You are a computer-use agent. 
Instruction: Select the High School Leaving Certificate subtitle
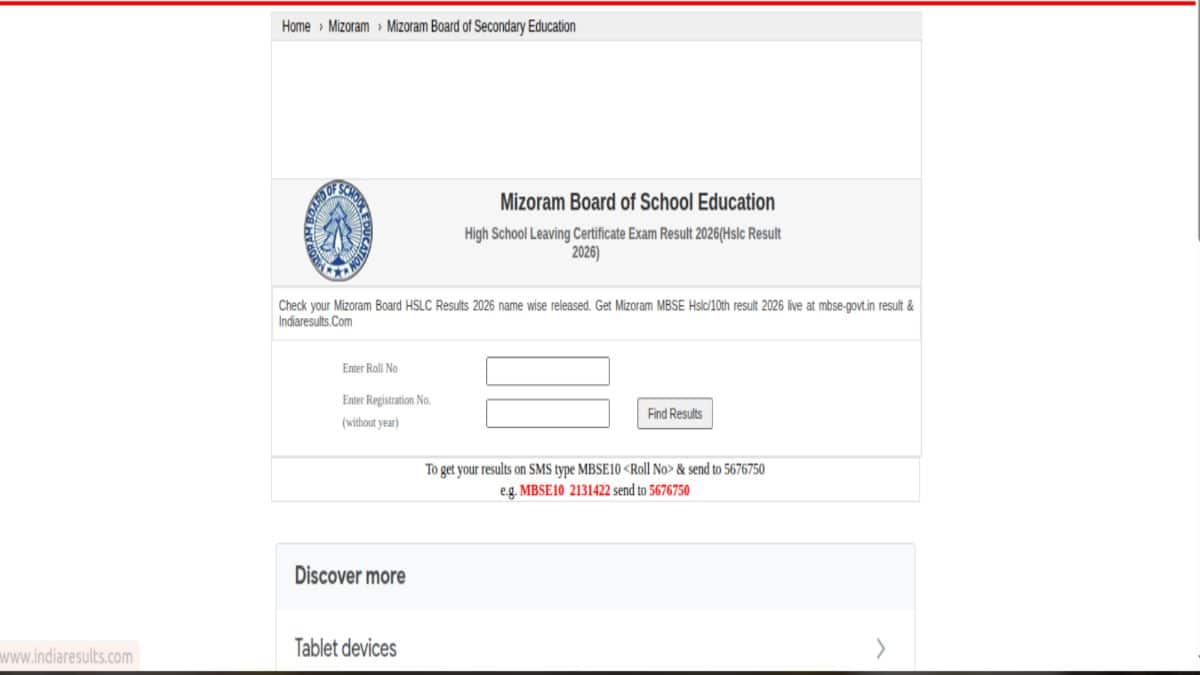[x=622, y=234]
